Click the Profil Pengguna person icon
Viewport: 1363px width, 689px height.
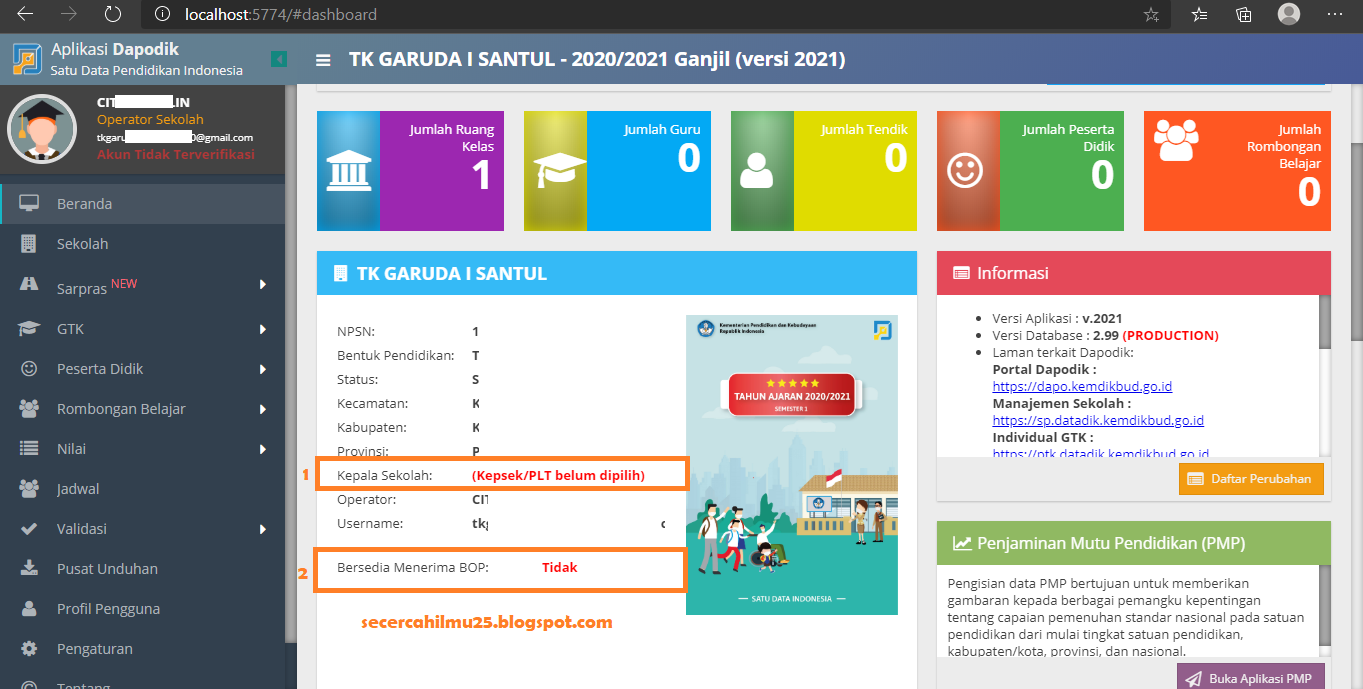[31, 608]
